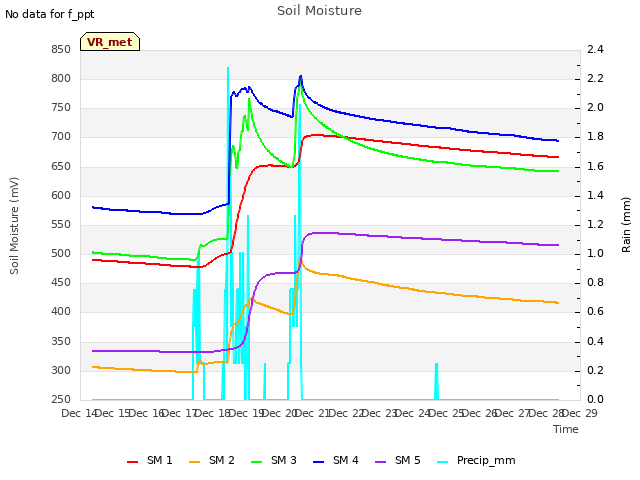Click the 850 left axis tick label
640x480 pixels.
point(61,49)
